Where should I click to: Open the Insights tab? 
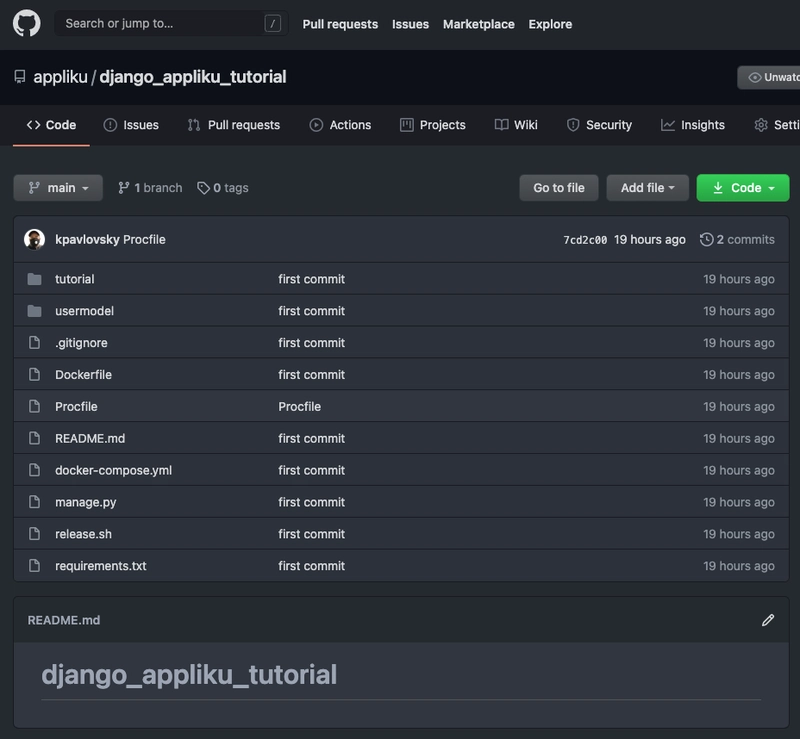click(693, 125)
